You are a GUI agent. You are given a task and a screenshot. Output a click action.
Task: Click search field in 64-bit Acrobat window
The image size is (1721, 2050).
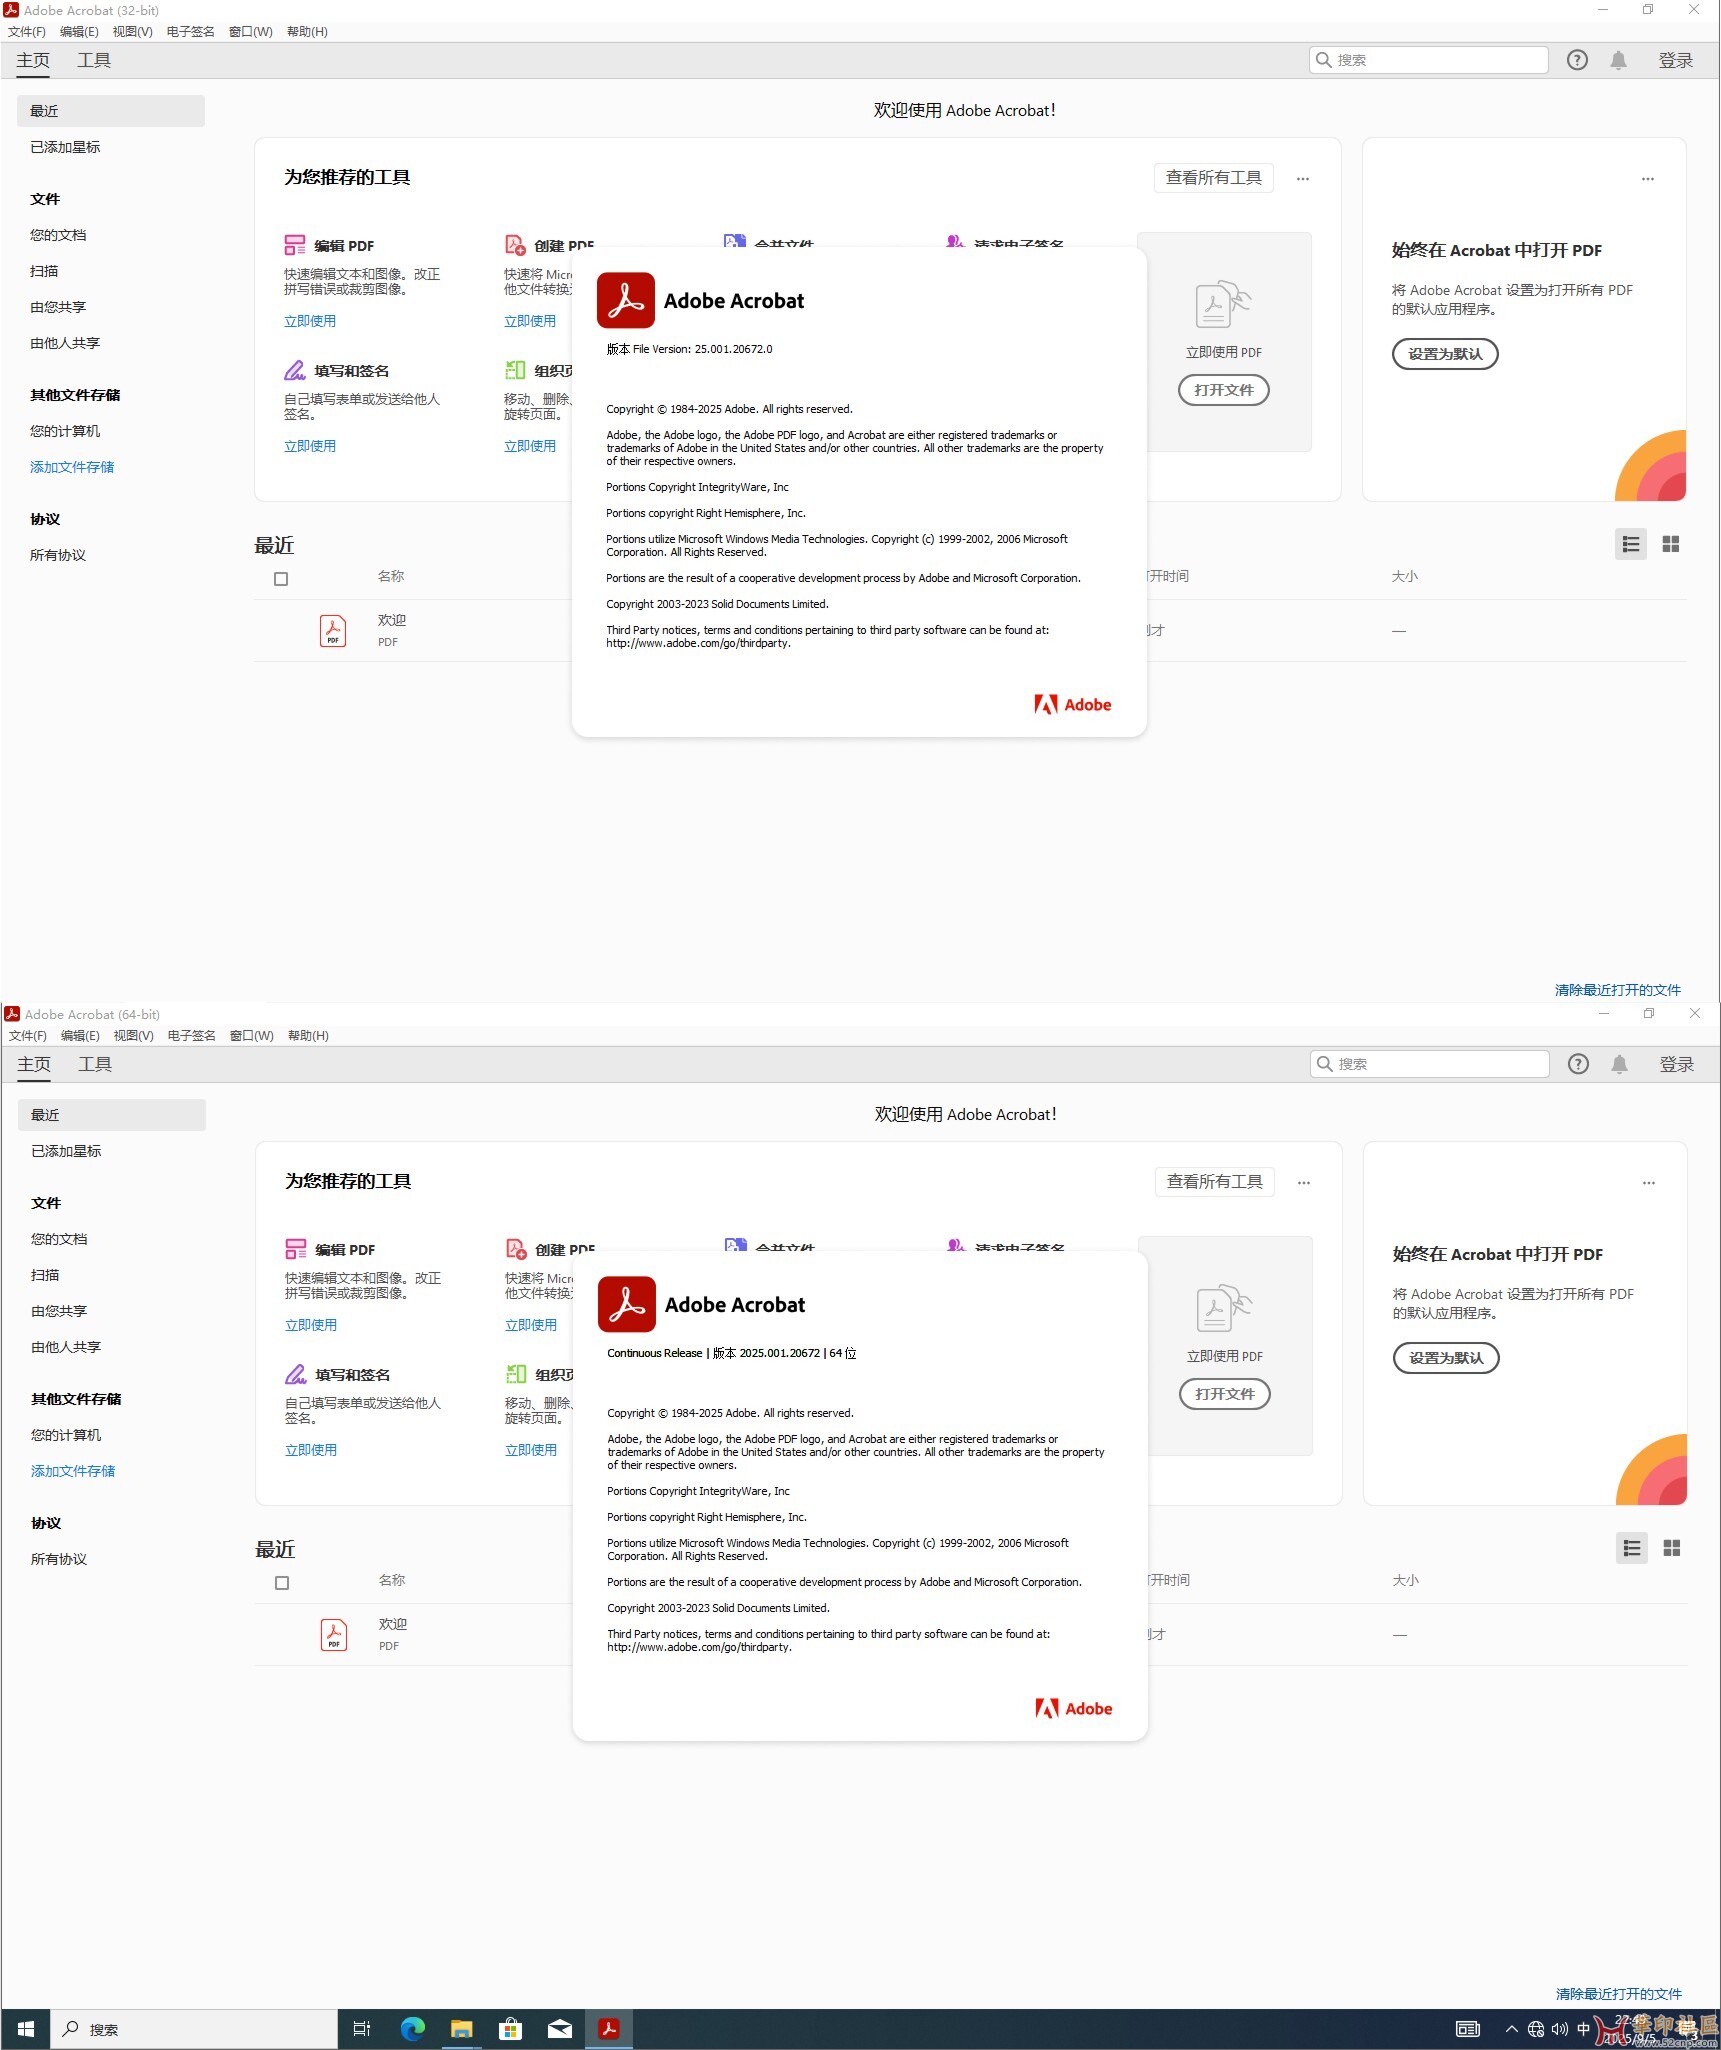(1429, 1064)
